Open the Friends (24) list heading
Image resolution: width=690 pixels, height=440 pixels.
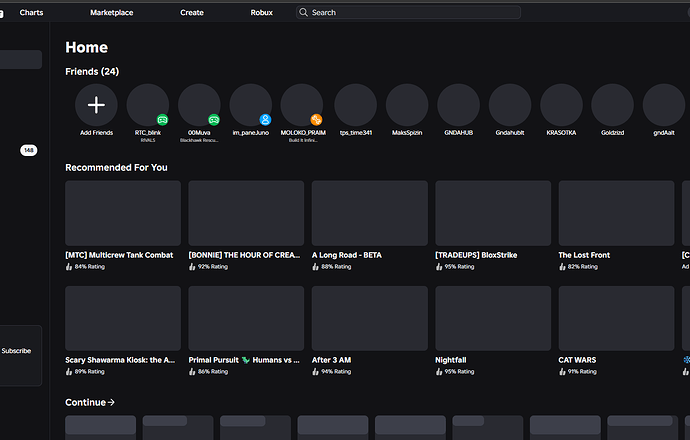pyautogui.click(x=92, y=71)
